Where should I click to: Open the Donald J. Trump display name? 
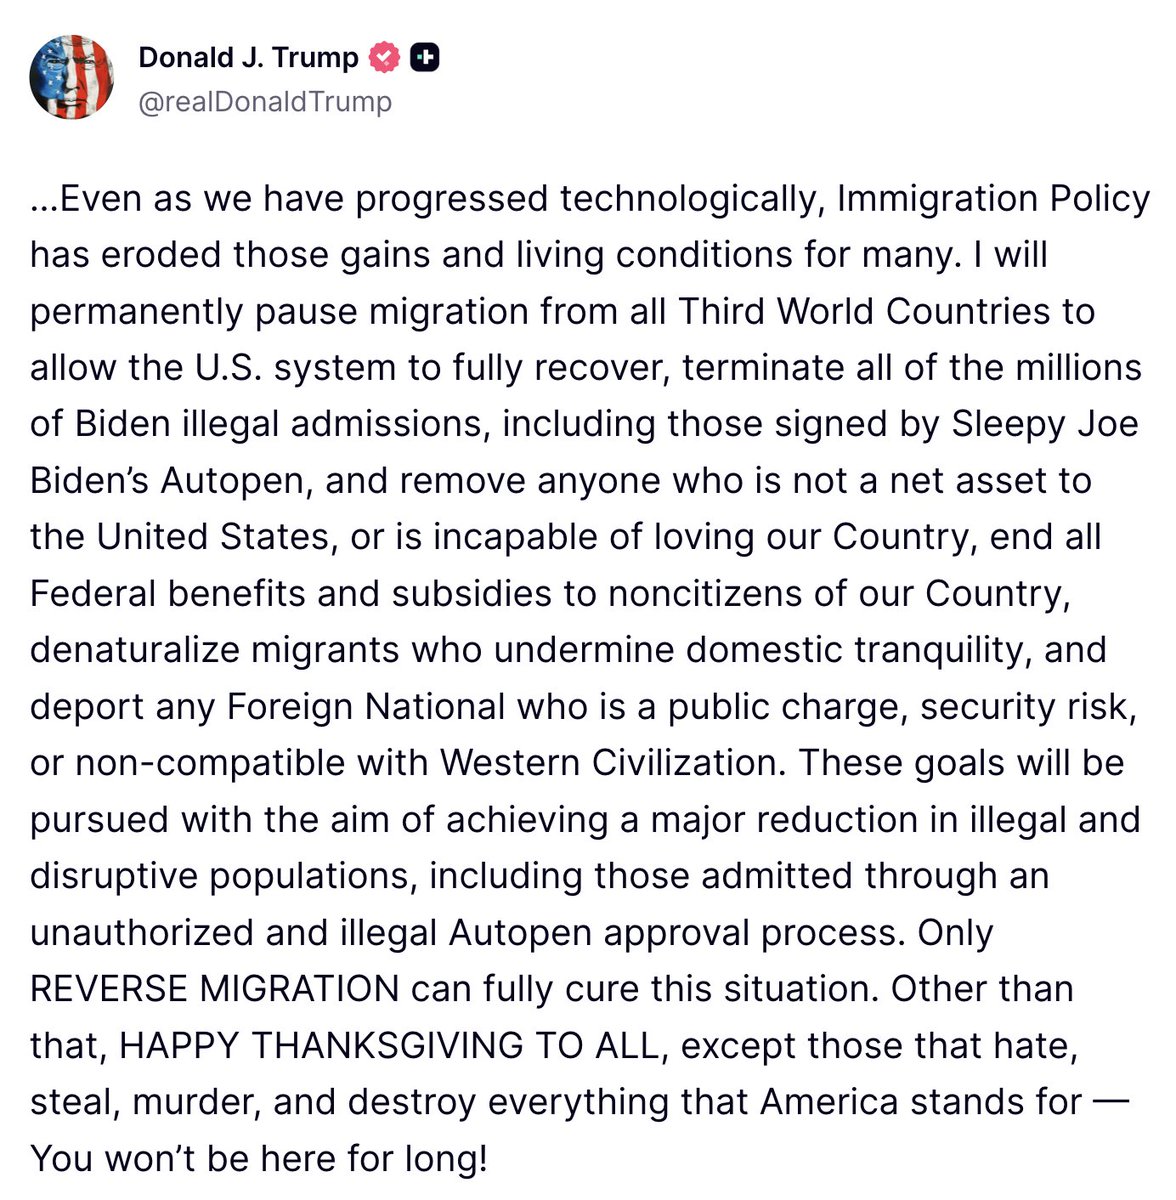coord(248,58)
